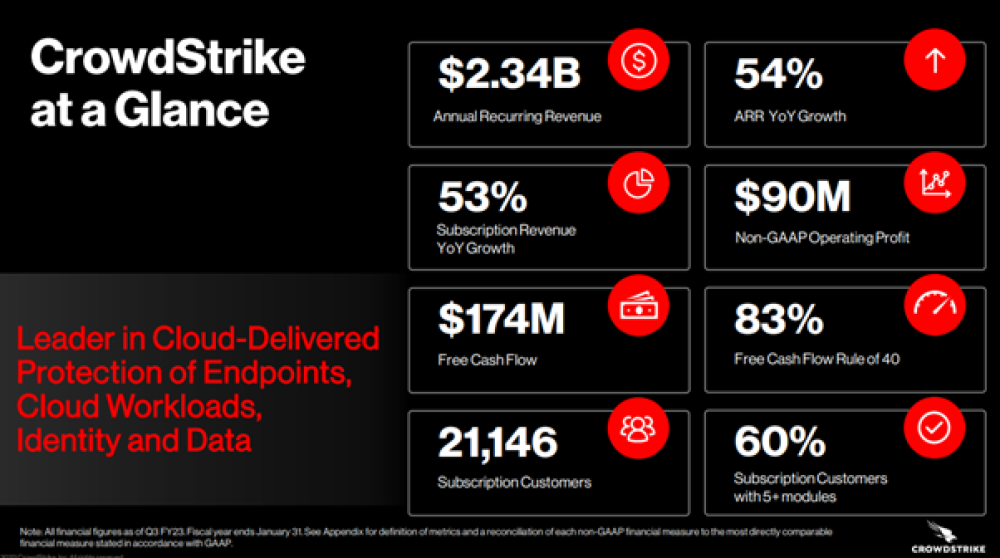Click the footnote about Q3 FY23 figures
The image size is (1000, 558).
click(425, 537)
